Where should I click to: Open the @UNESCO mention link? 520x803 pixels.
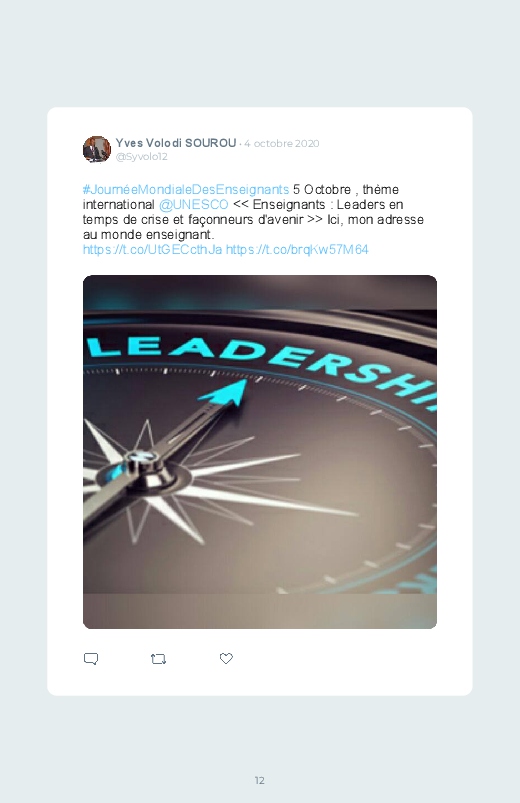click(x=194, y=204)
